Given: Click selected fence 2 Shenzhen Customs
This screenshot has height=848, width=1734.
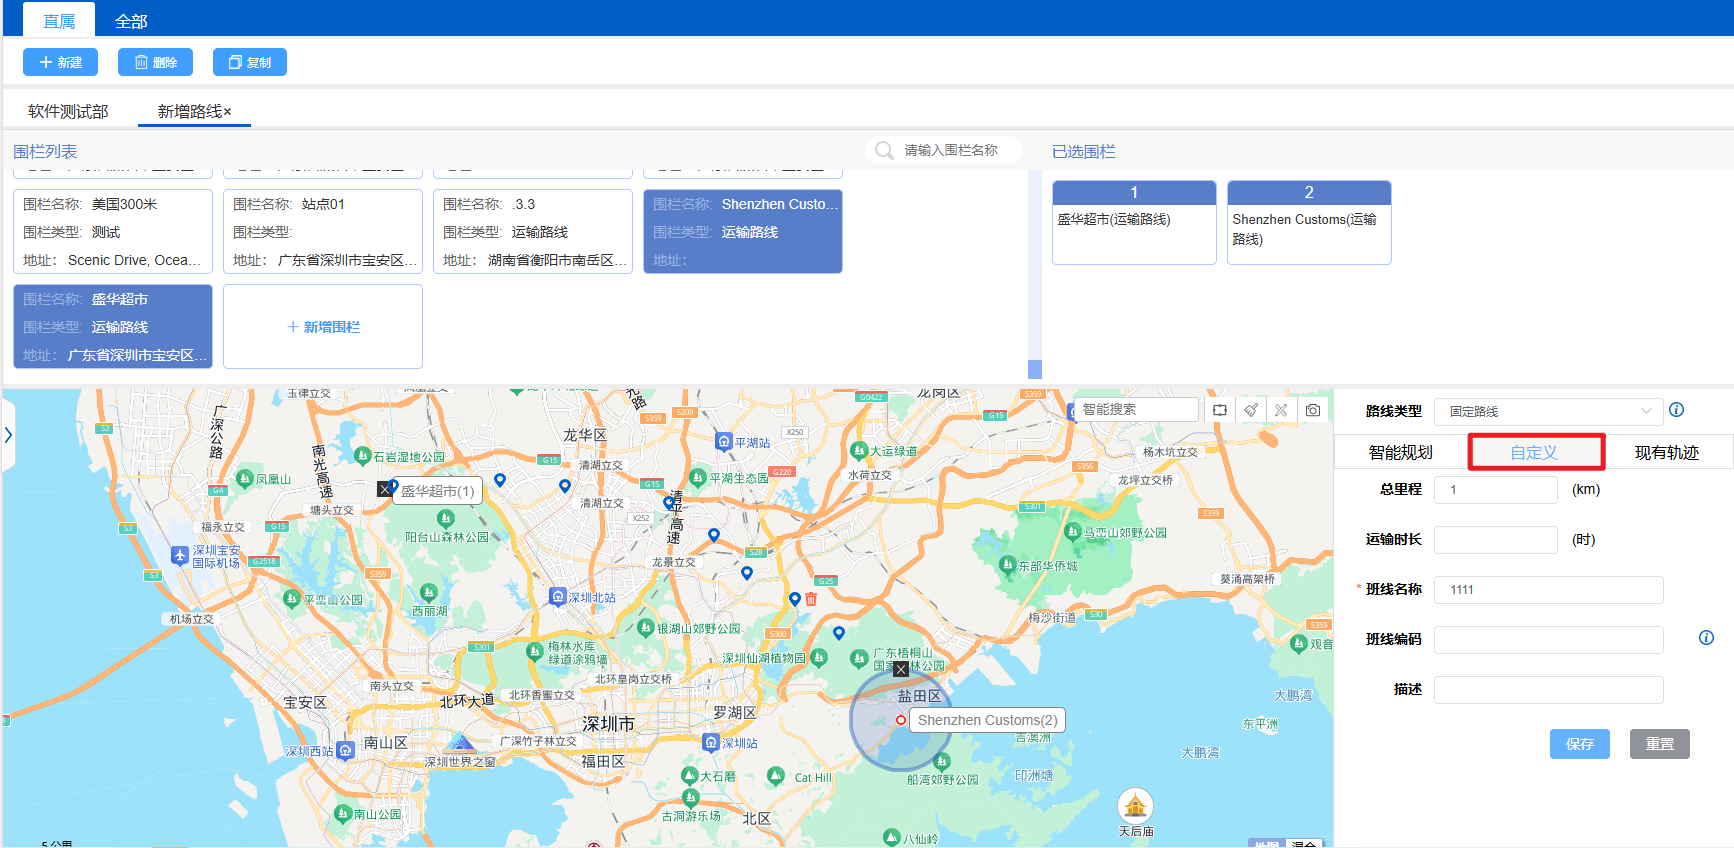Looking at the screenshot, I should click(x=1309, y=222).
